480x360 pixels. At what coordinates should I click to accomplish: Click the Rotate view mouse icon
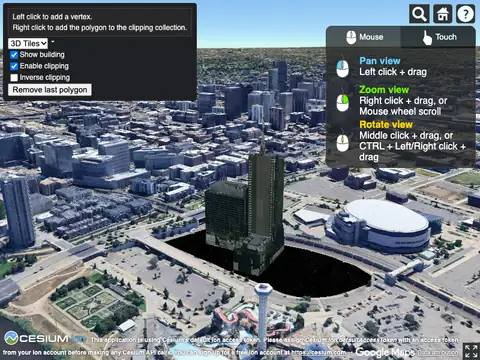342,143
